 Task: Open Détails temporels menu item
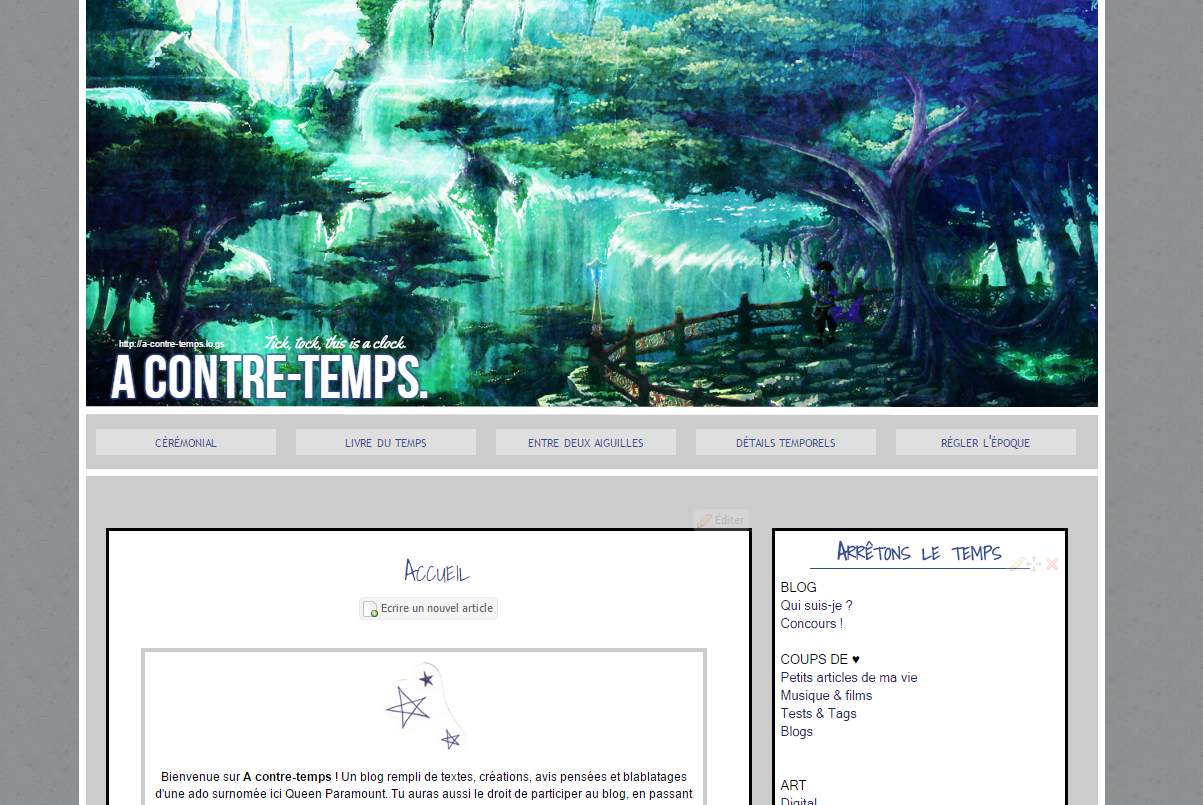tap(786, 442)
